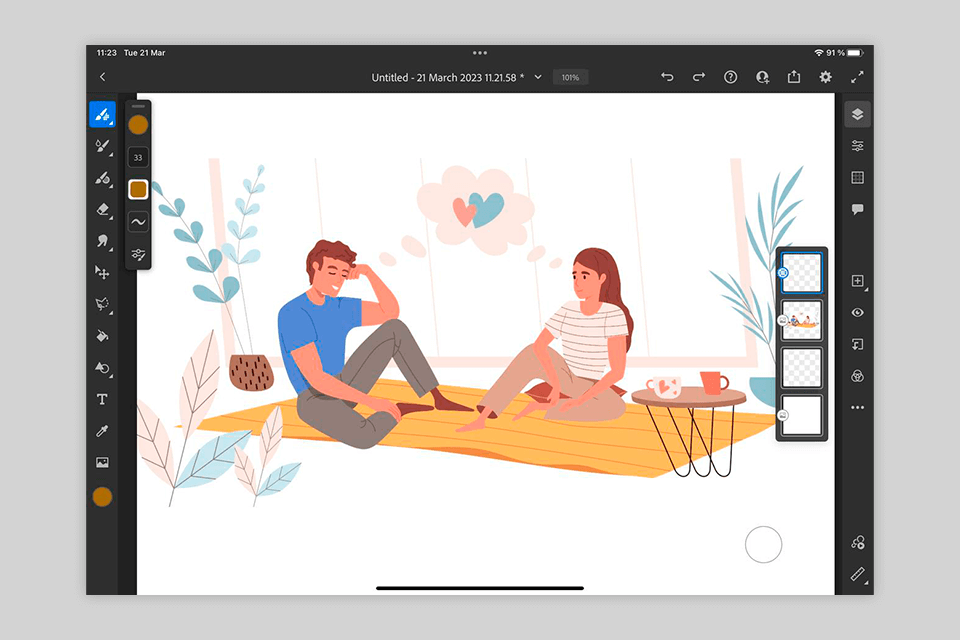Open the brush smoothing control
This screenshot has height=640, width=960.
[x=138, y=222]
